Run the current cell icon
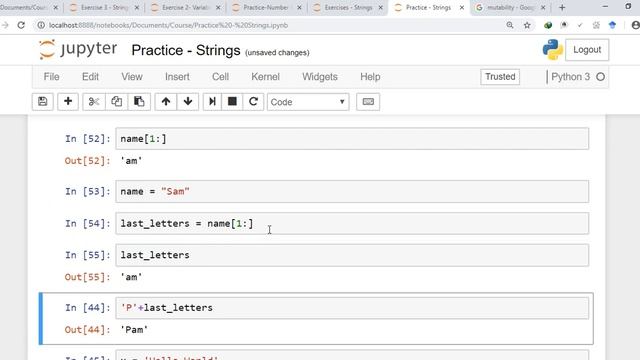 click(212, 102)
